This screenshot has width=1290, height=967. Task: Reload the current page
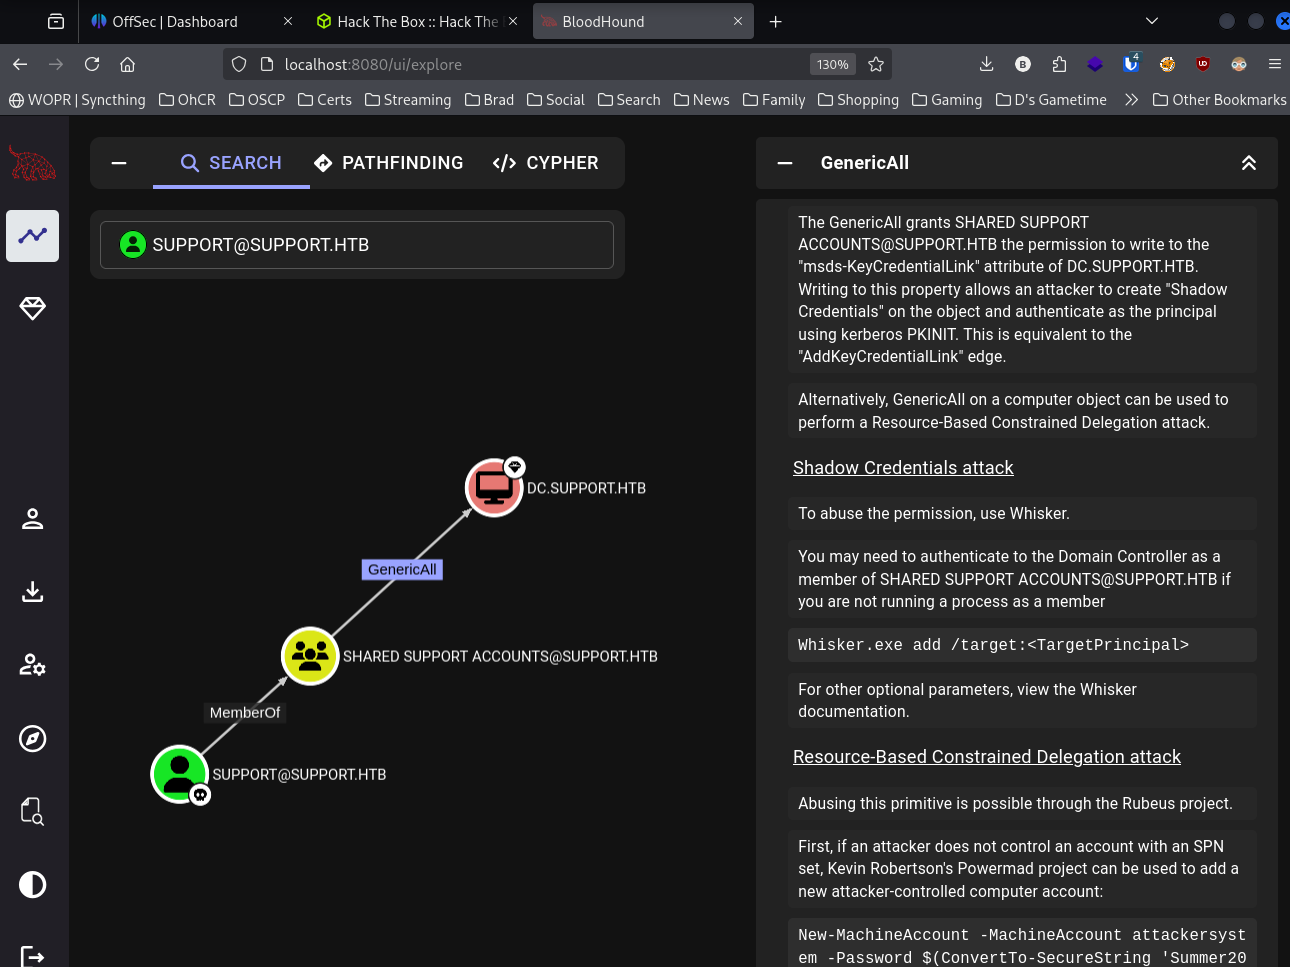coord(92,64)
